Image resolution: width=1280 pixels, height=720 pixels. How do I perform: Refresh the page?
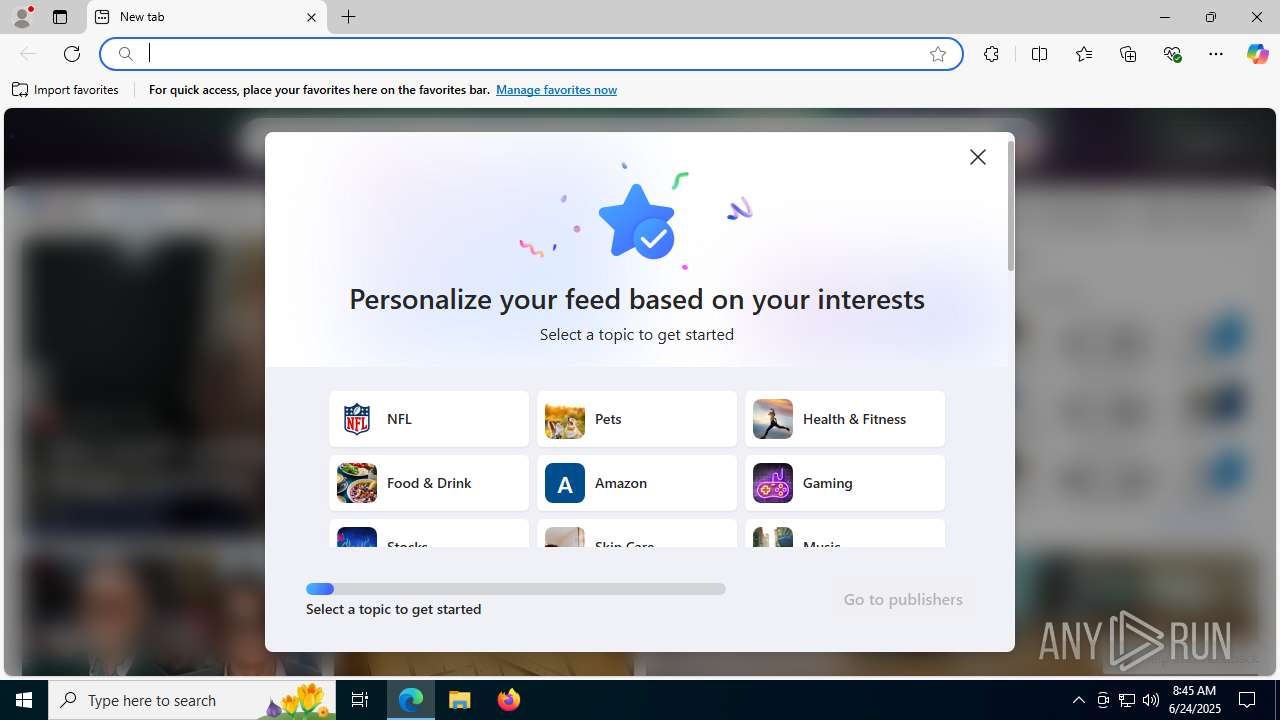pyautogui.click(x=72, y=54)
